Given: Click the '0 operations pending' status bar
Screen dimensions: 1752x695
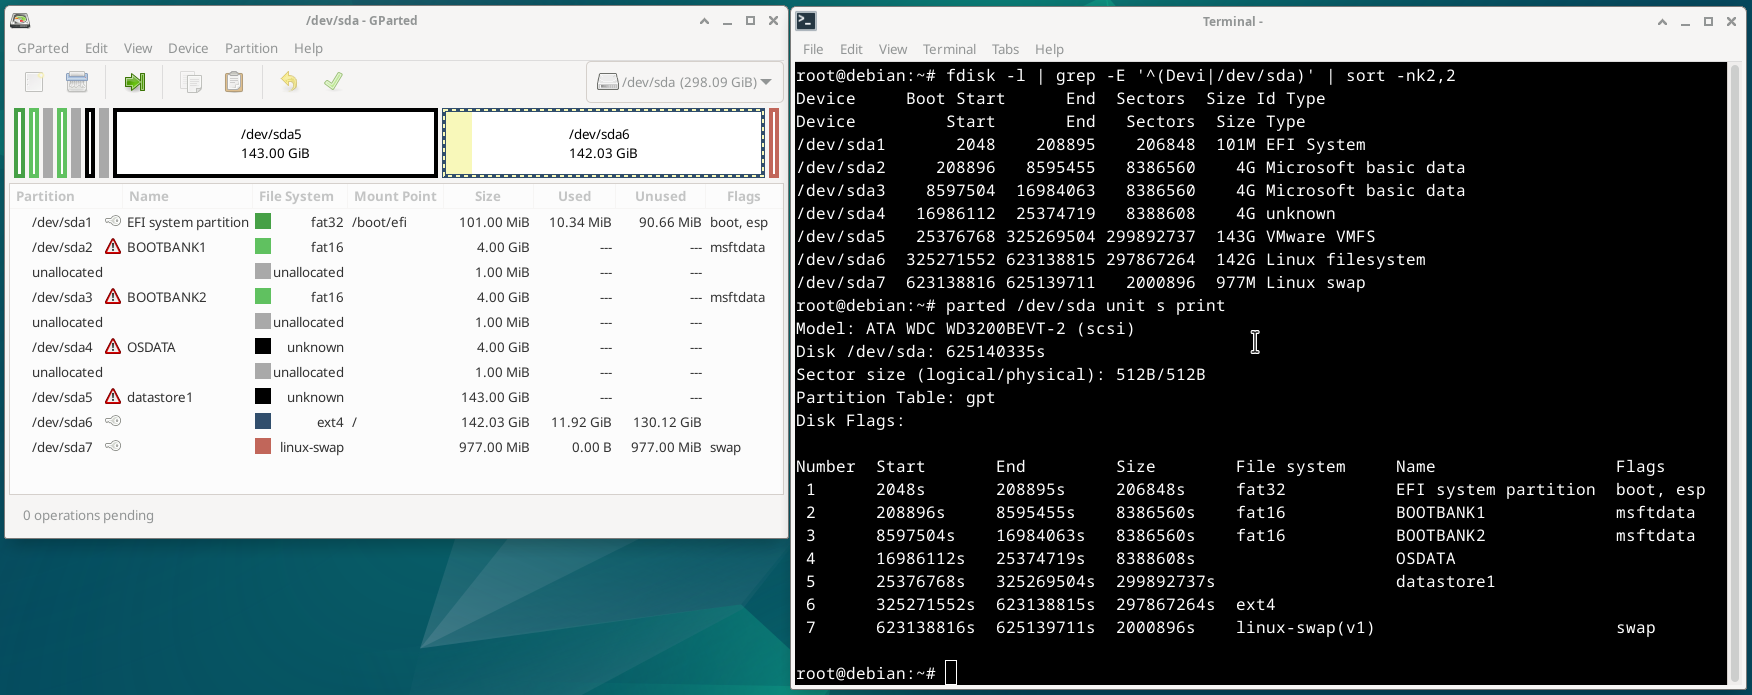Looking at the screenshot, I should click(88, 515).
